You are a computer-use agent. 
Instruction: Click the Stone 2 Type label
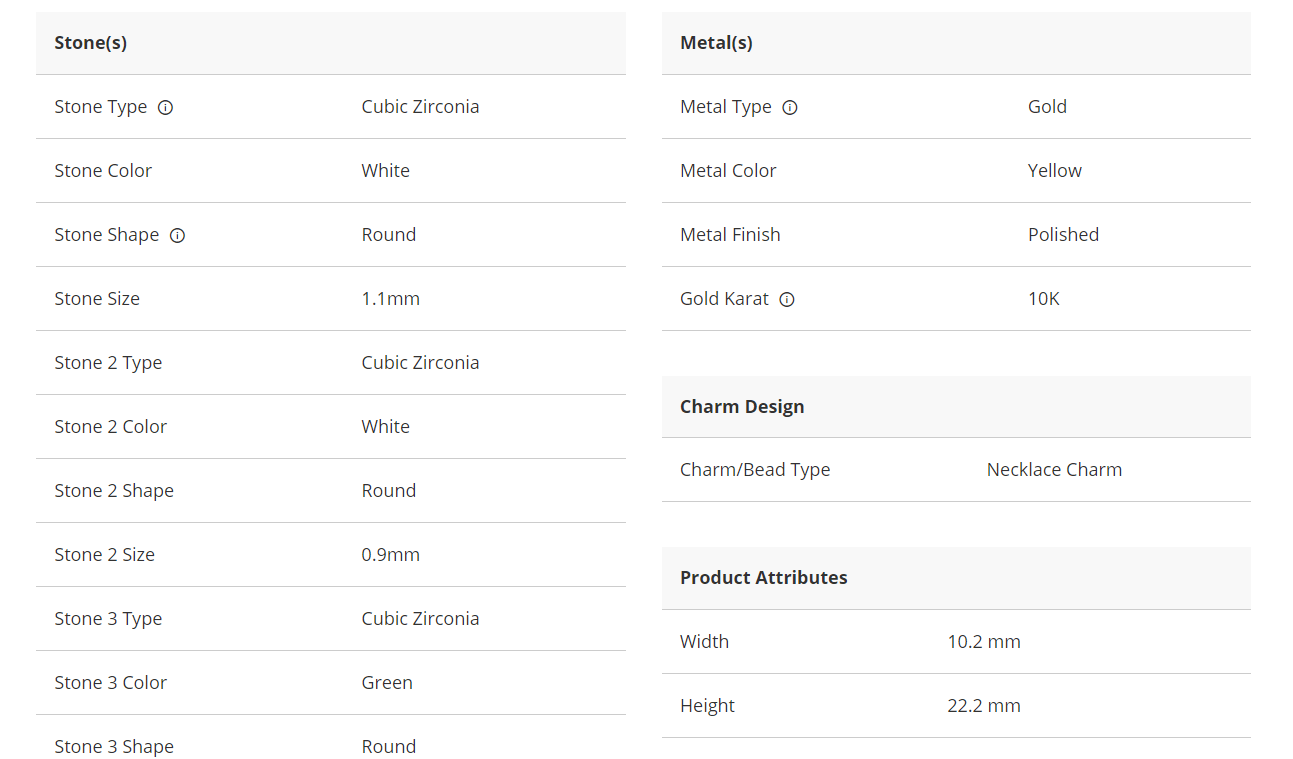point(108,363)
